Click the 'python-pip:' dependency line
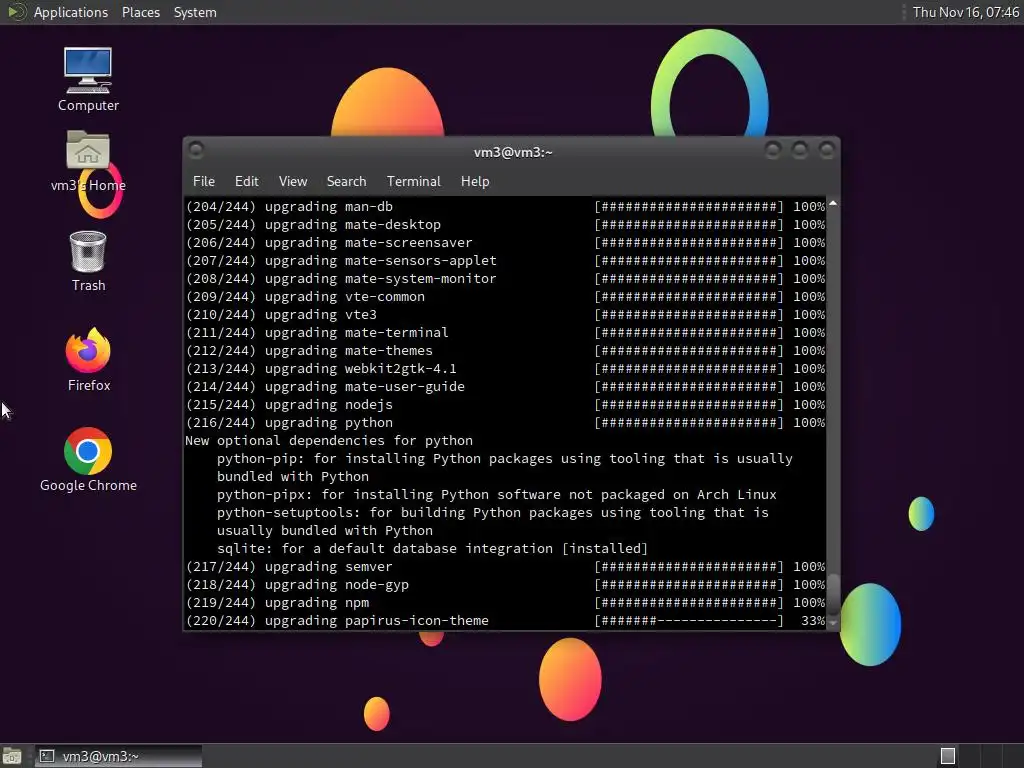 505,459
